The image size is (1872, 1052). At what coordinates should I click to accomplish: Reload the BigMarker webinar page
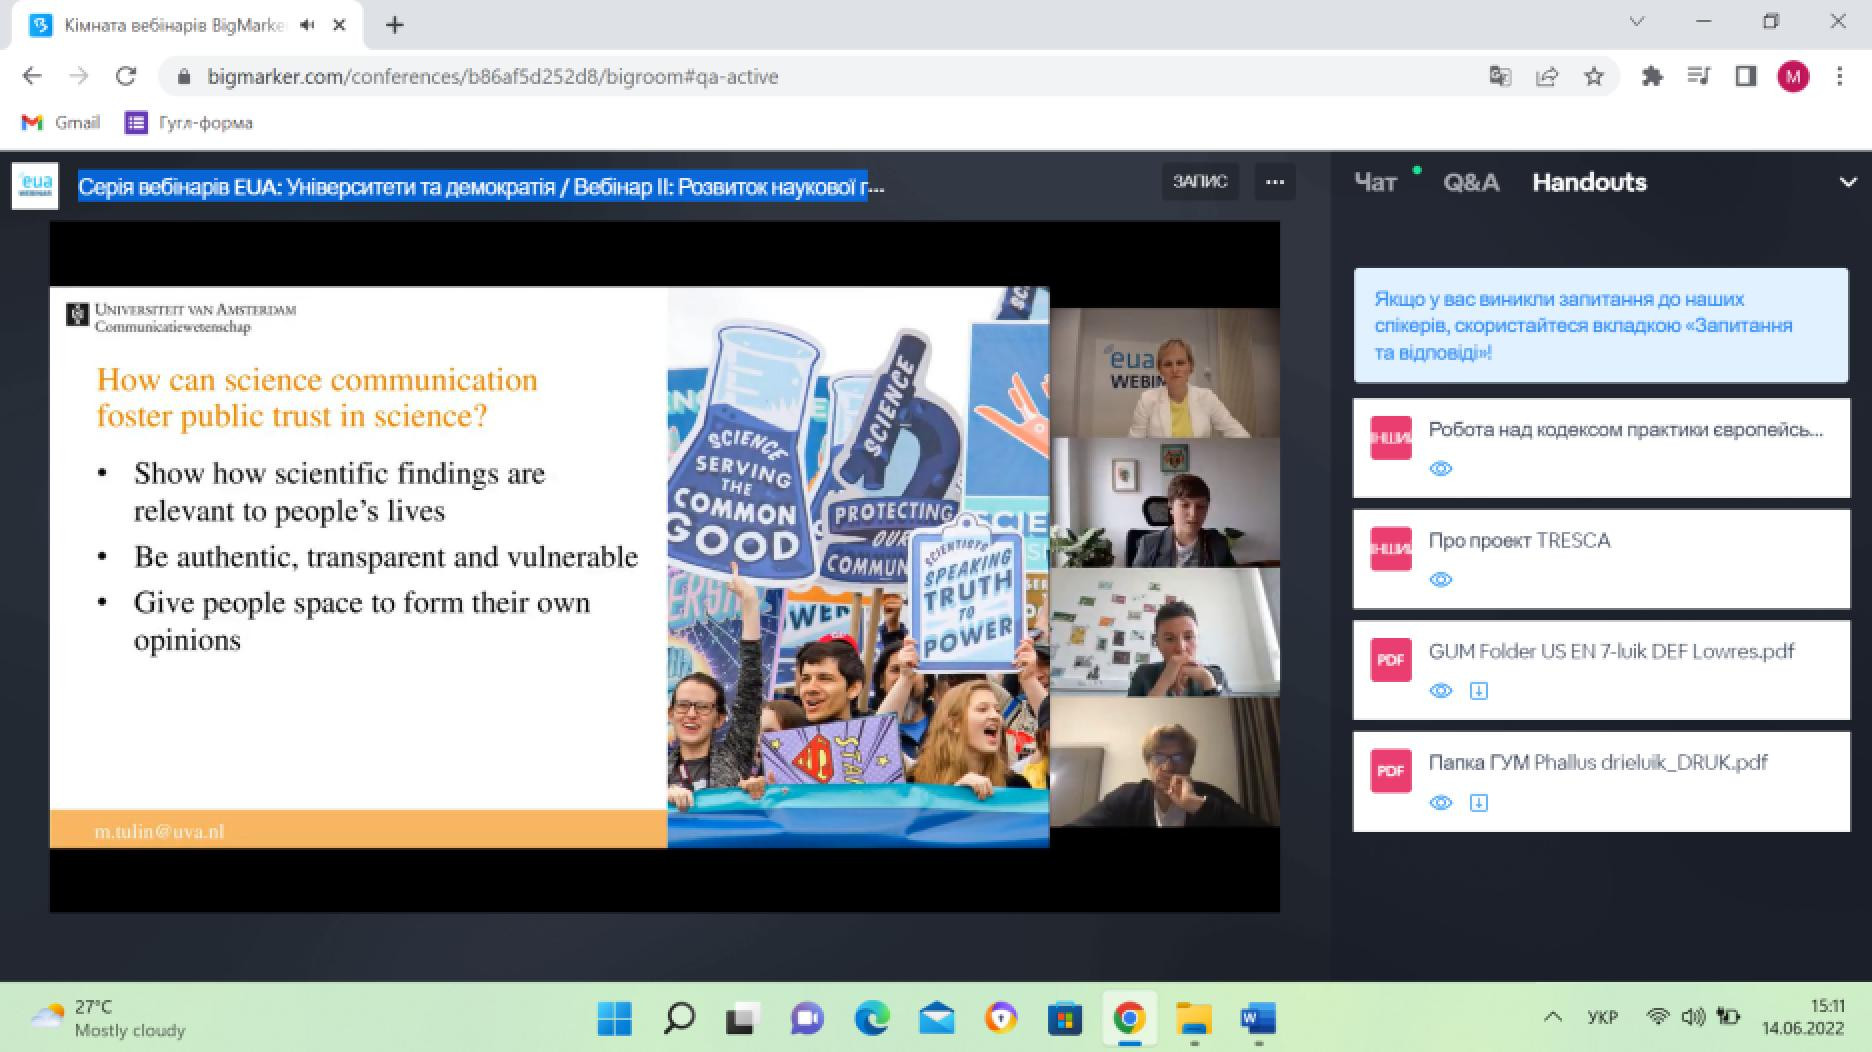coord(126,77)
